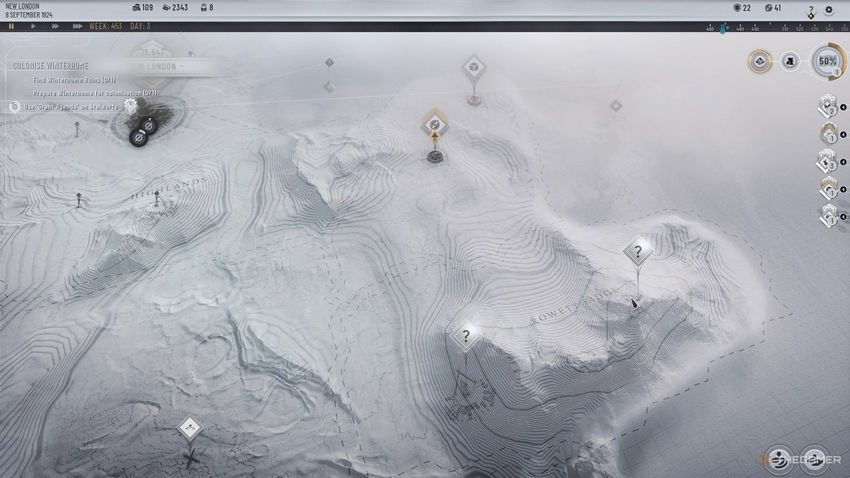
Task: Expand the first faction stack with badge 2
Action: coord(828,106)
